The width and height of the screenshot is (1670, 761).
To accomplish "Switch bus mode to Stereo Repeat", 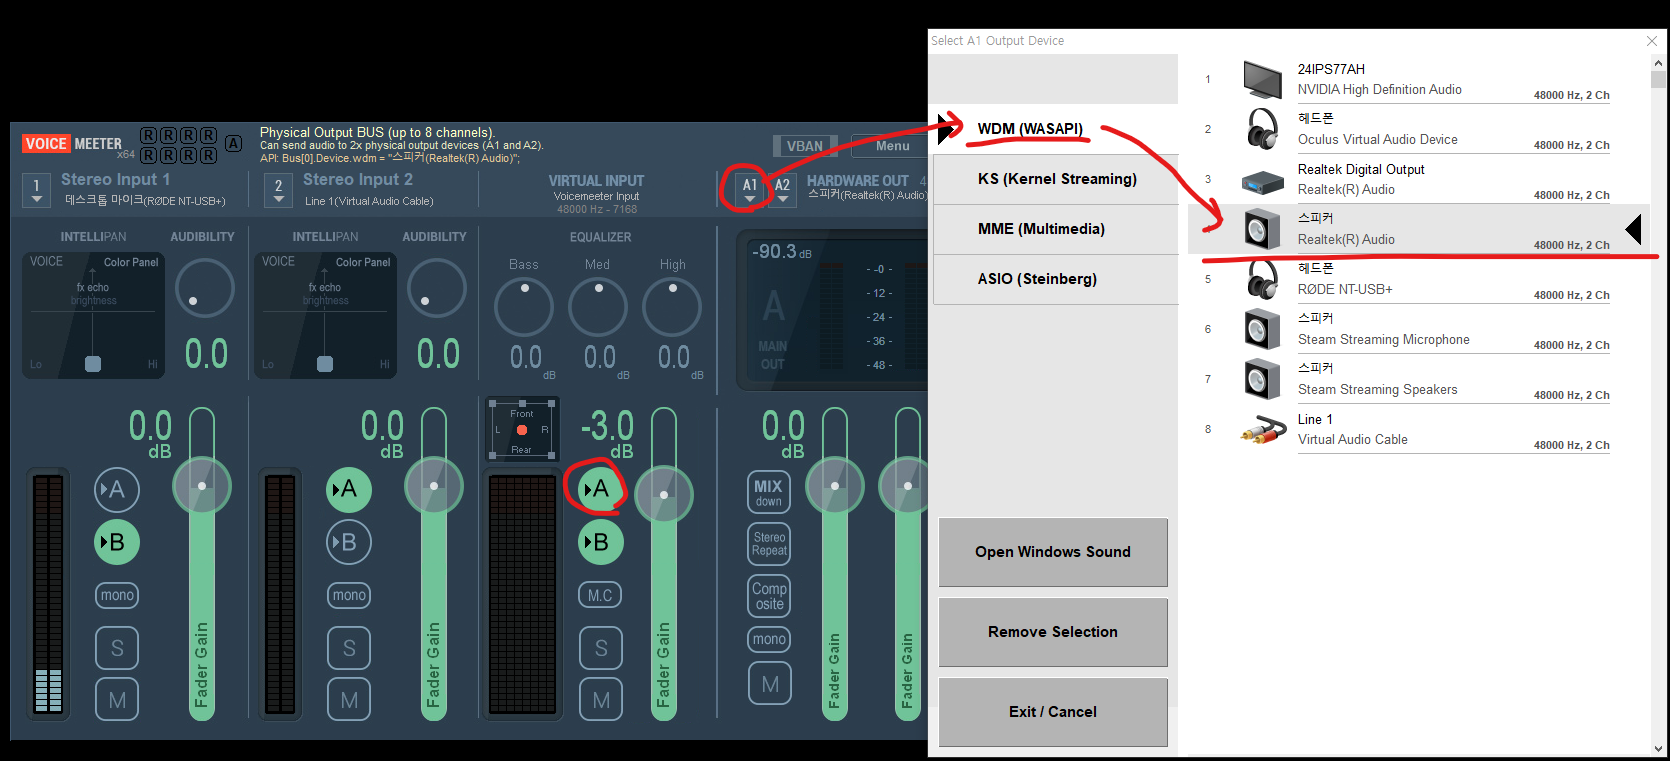I will (769, 544).
